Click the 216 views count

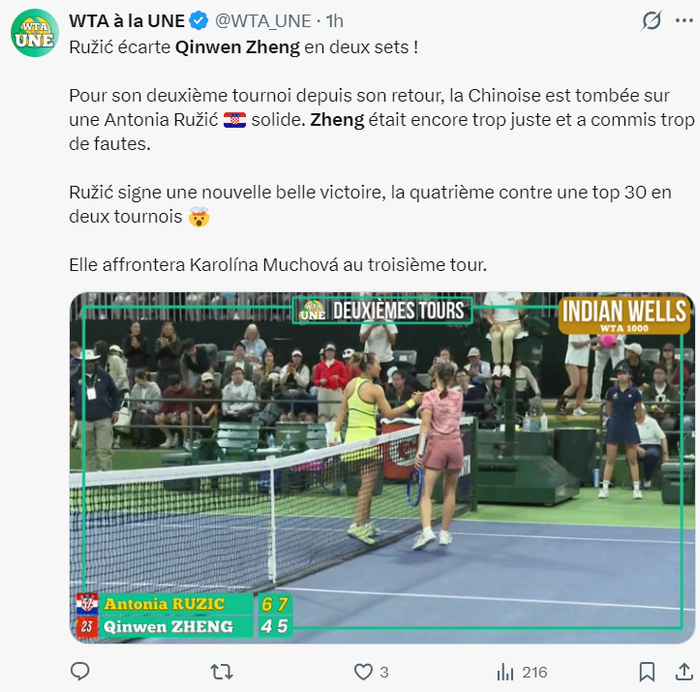534,672
